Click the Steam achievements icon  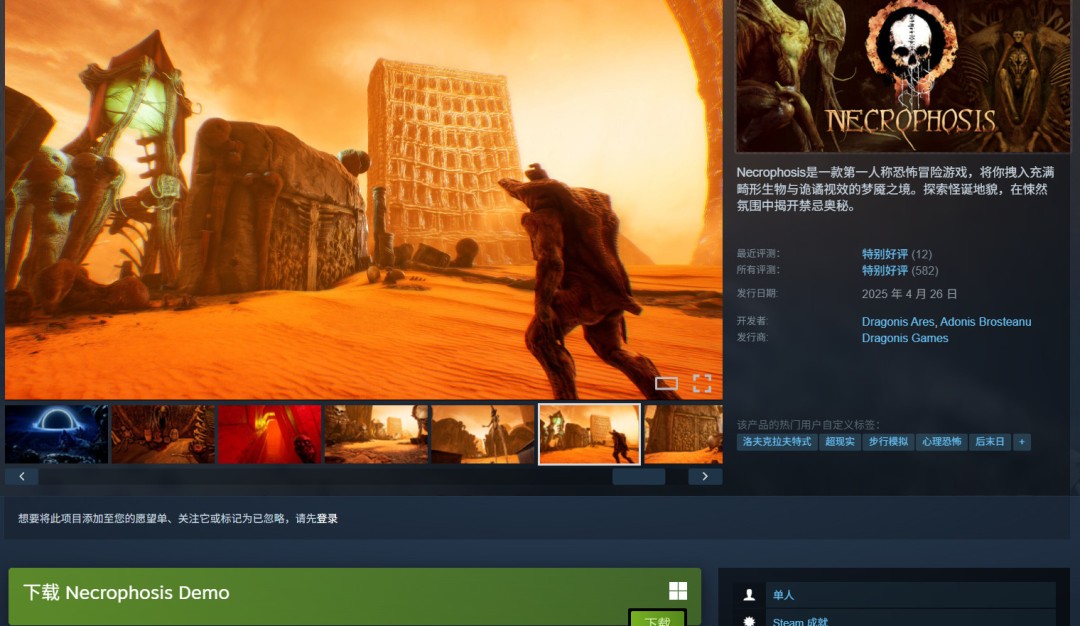pos(749,620)
